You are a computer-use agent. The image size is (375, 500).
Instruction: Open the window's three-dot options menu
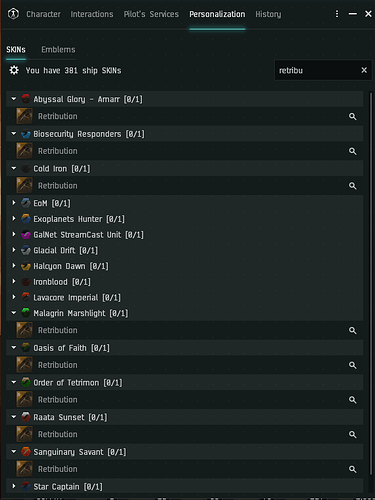pos(337,14)
